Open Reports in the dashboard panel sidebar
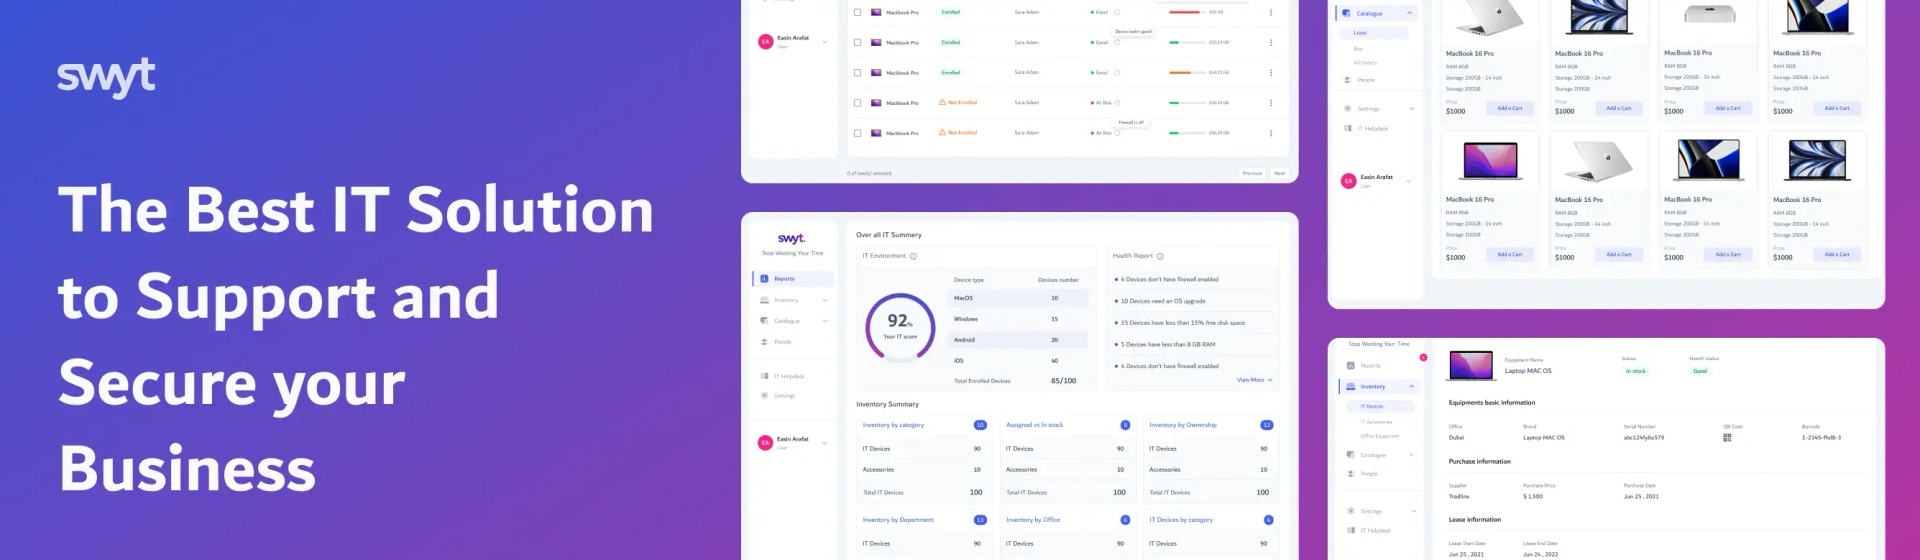Image resolution: width=1920 pixels, height=560 pixels. click(793, 279)
